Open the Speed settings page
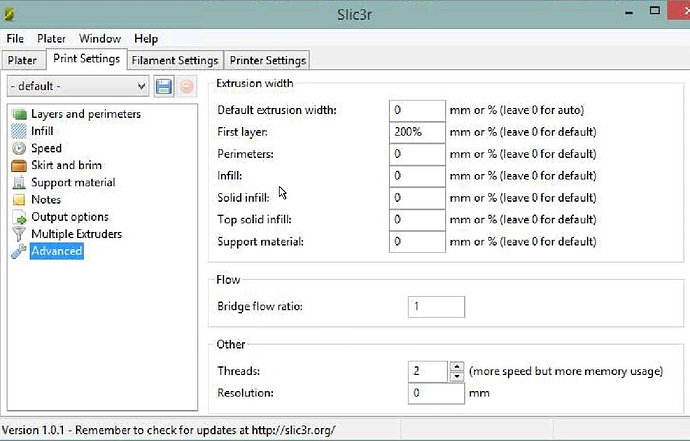Viewport: 690px width, 441px height. point(46,148)
